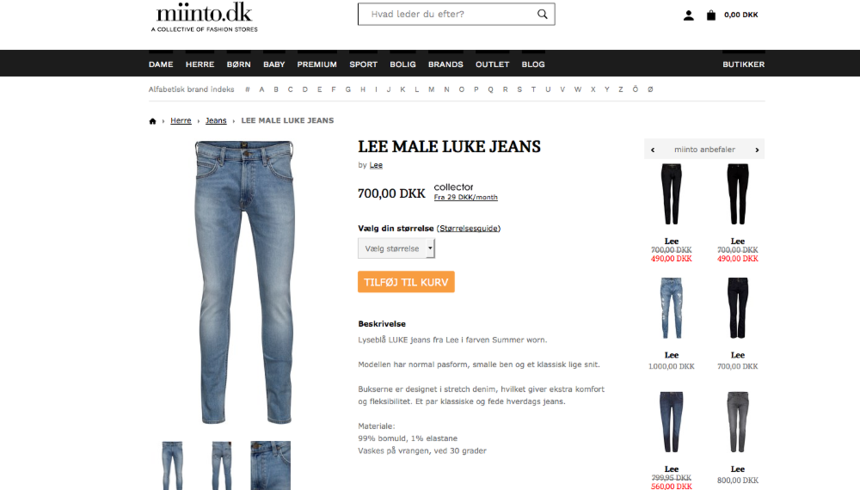The width and height of the screenshot is (860, 490).
Task: Show next miinto anbefaler recommendations
Action: tap(757, 150)
